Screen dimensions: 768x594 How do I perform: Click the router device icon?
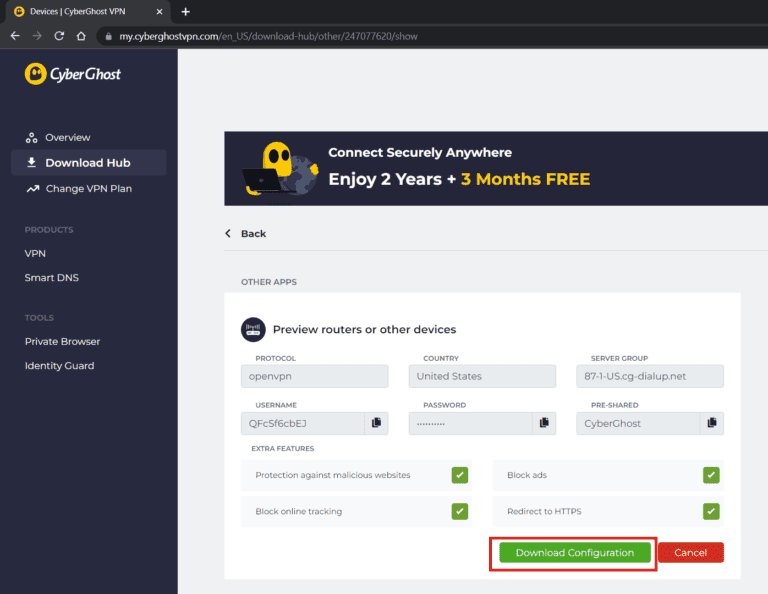[x=253, y=329]
